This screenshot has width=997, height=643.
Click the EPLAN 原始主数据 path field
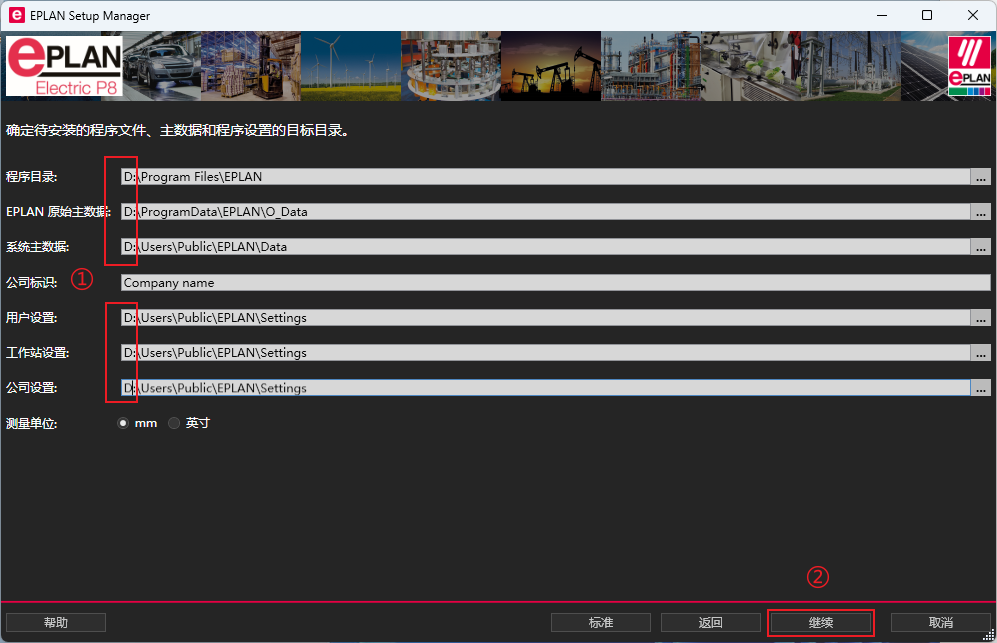click(546, 212)
